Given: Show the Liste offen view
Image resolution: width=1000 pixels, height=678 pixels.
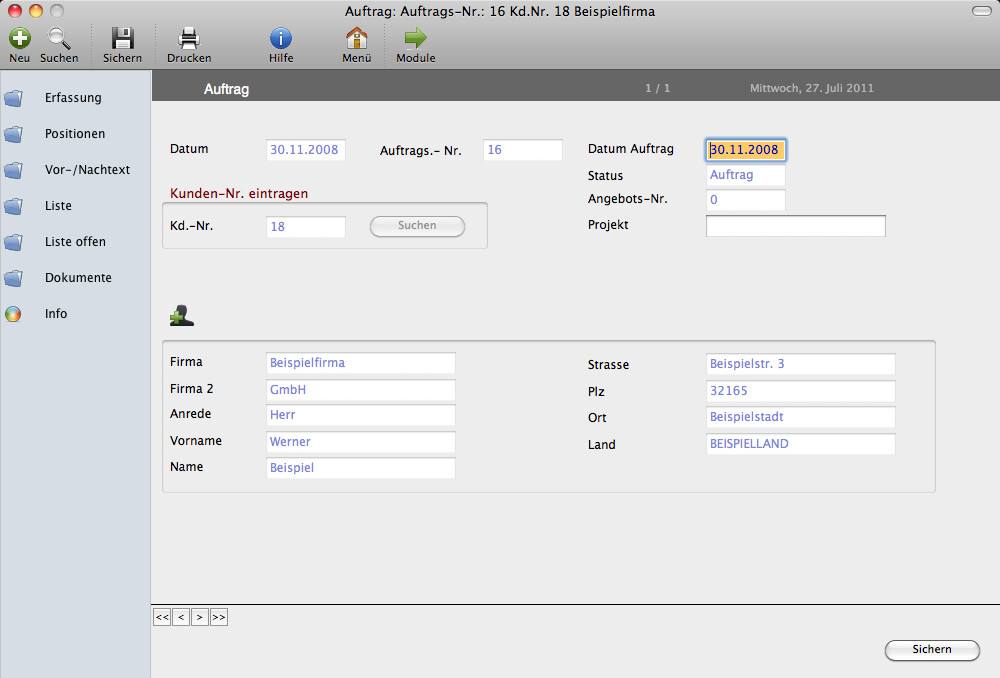Looking at the screenshot, I should coord(75,242).
